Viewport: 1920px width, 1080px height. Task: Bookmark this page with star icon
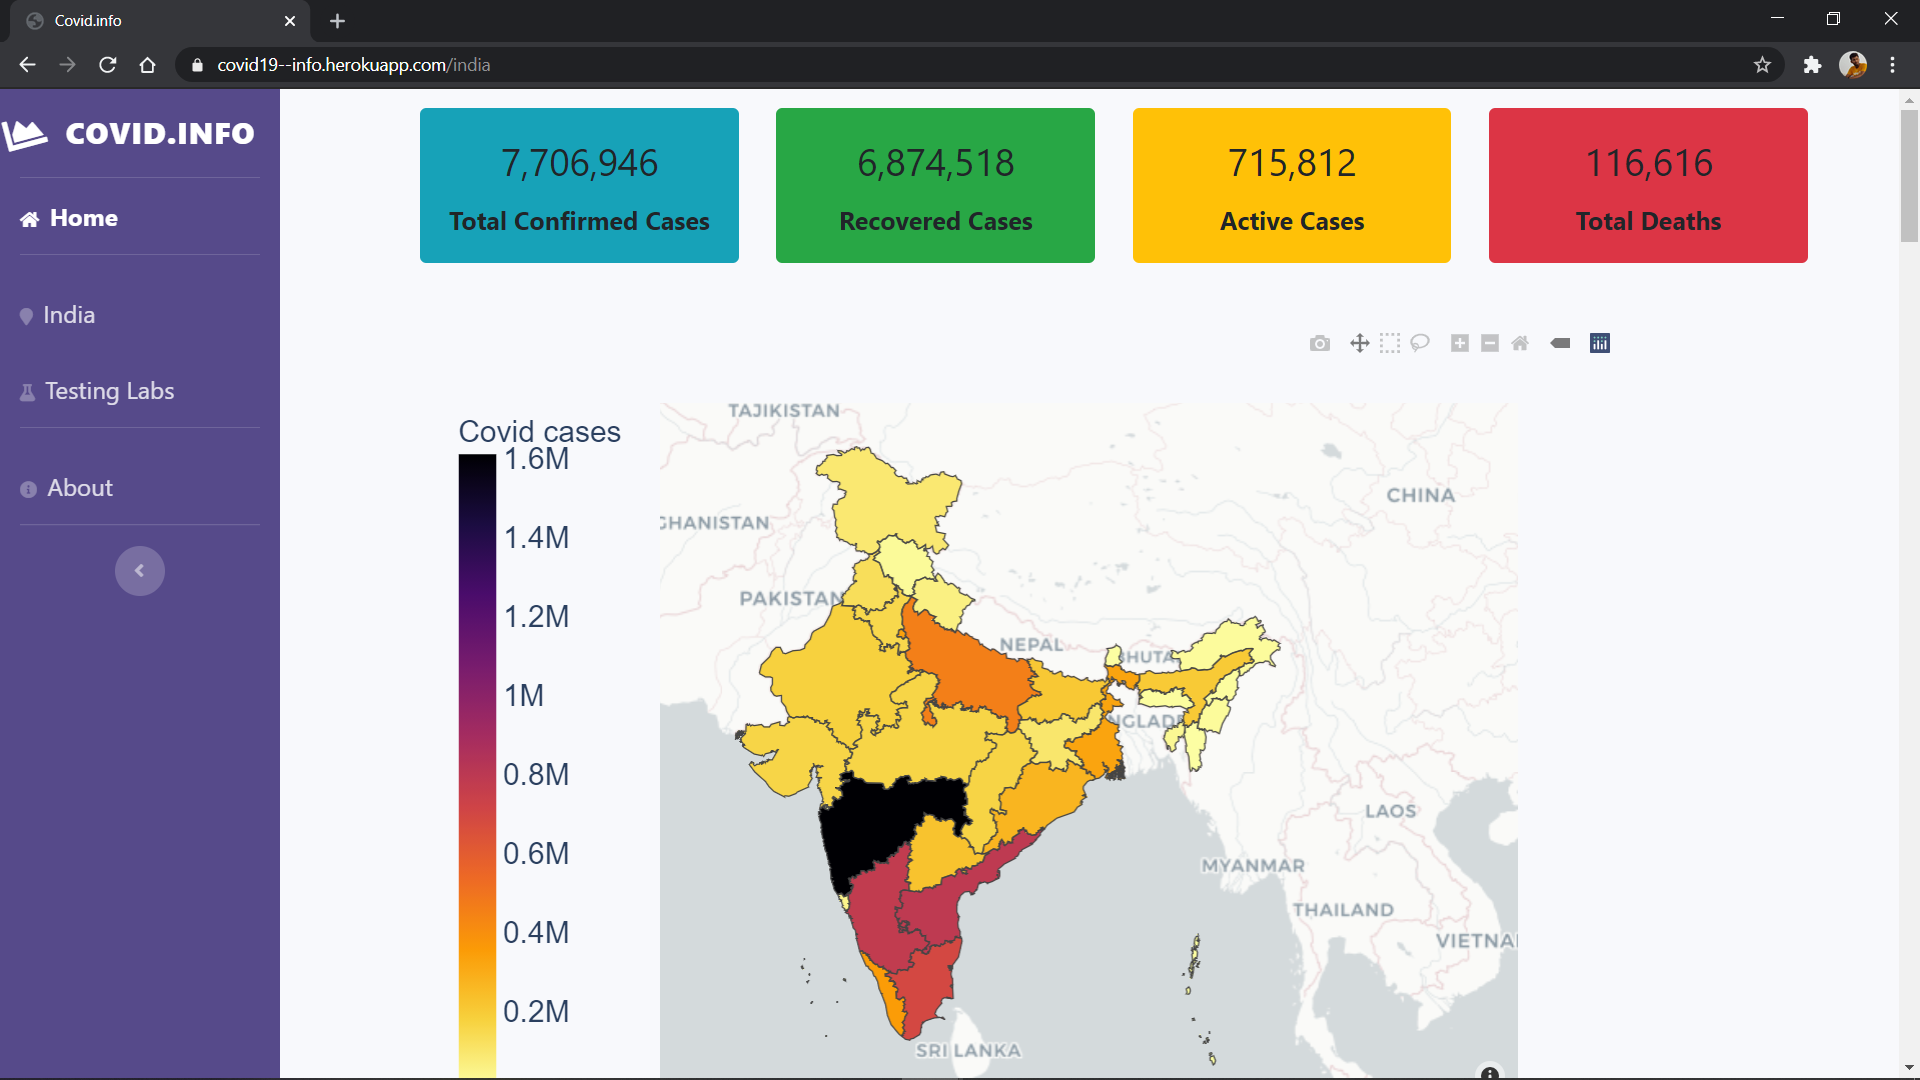click(x=1762, y=65)
